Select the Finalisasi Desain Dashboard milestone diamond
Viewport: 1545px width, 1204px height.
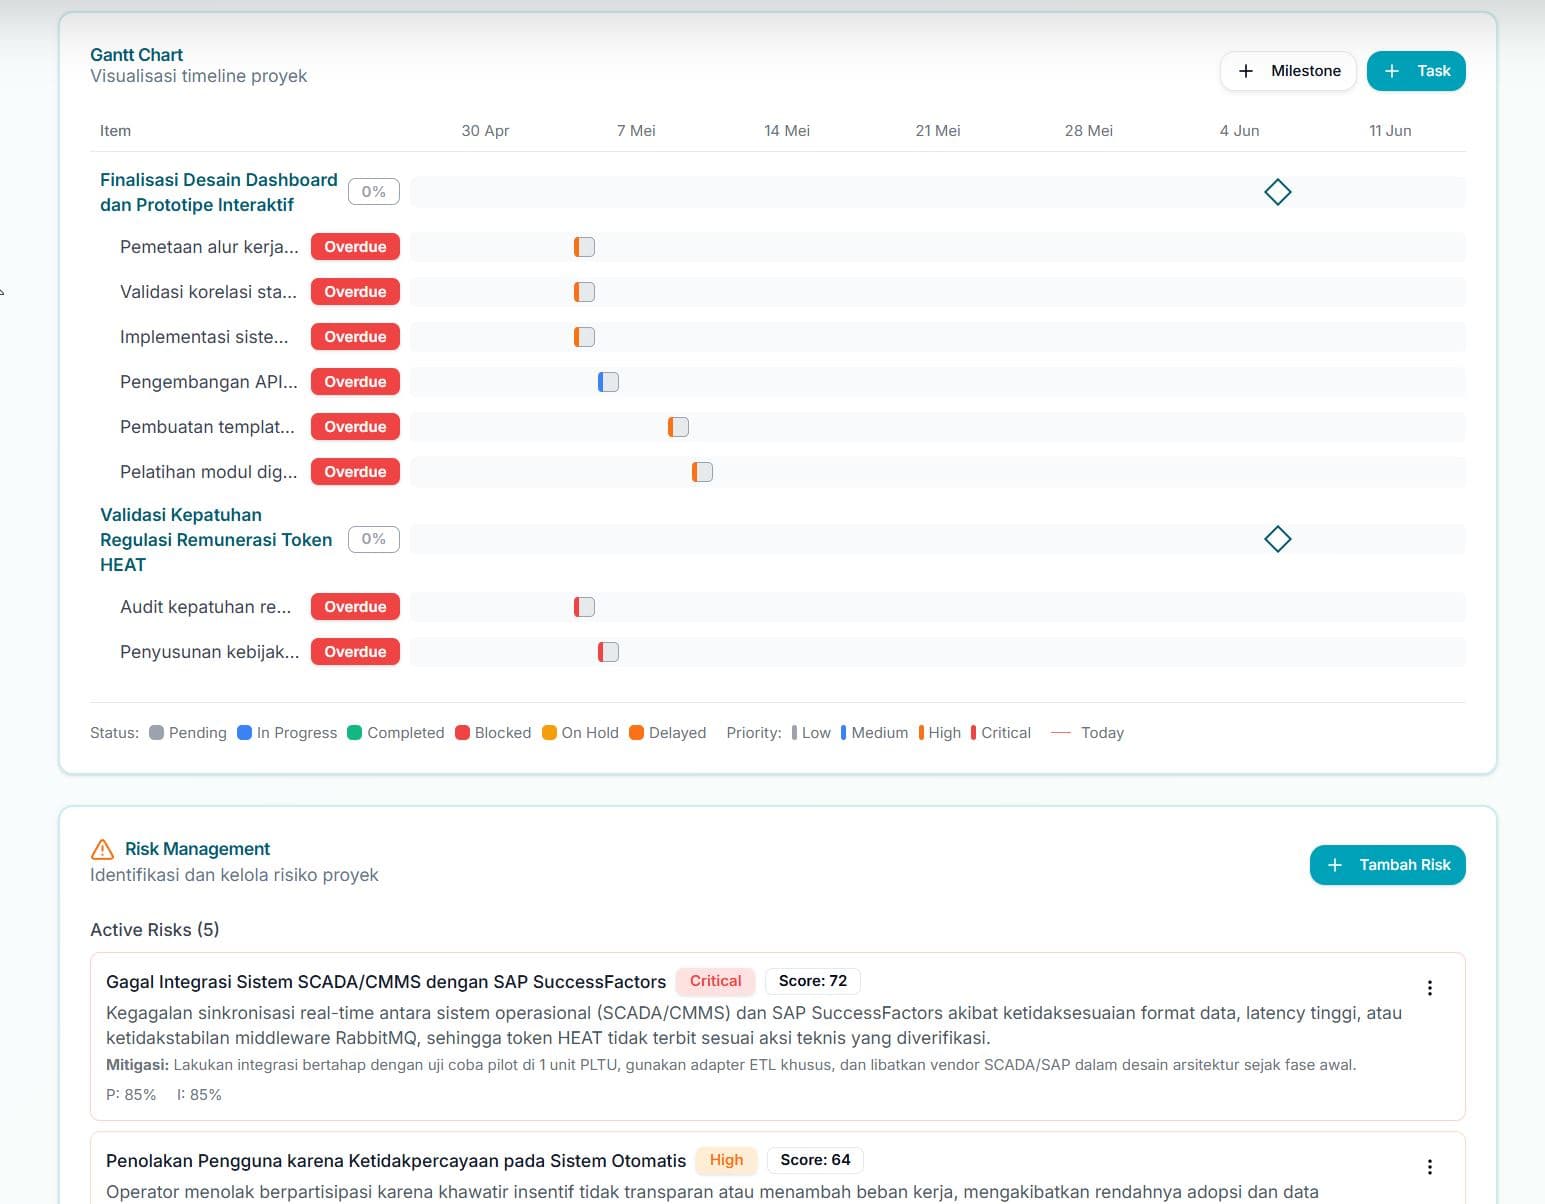click(x=1278, y=192)
